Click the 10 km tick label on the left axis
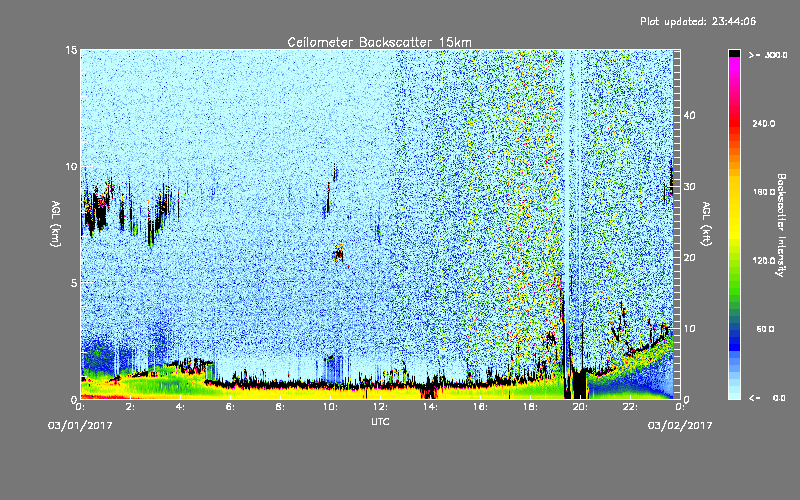The height and width of the screenshot is (500, 800). point(71,166)
